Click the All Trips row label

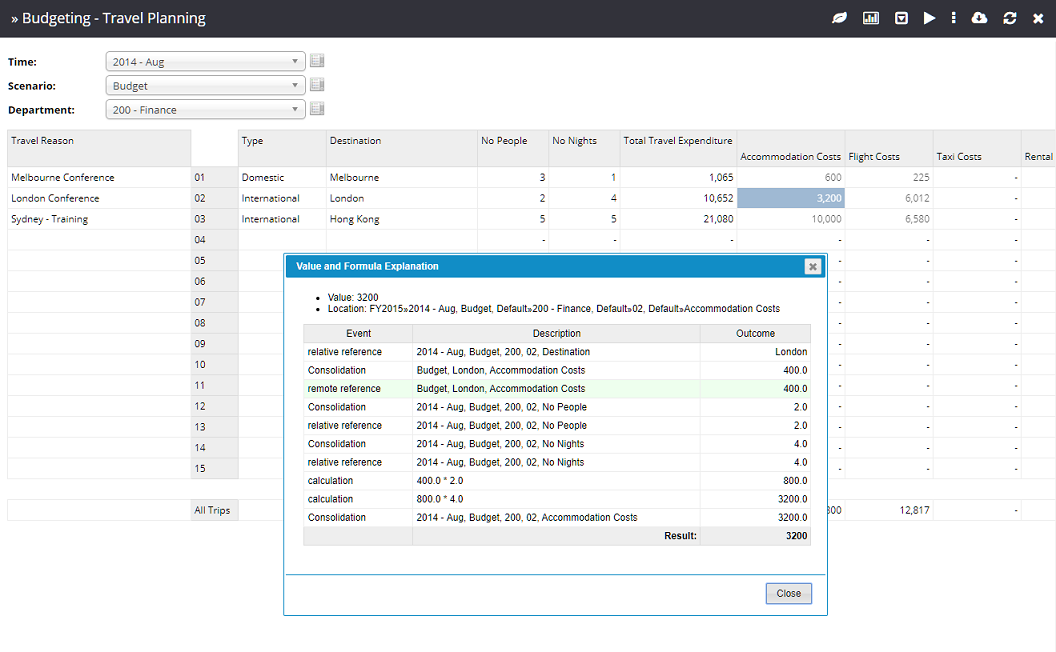click(214, 510)
